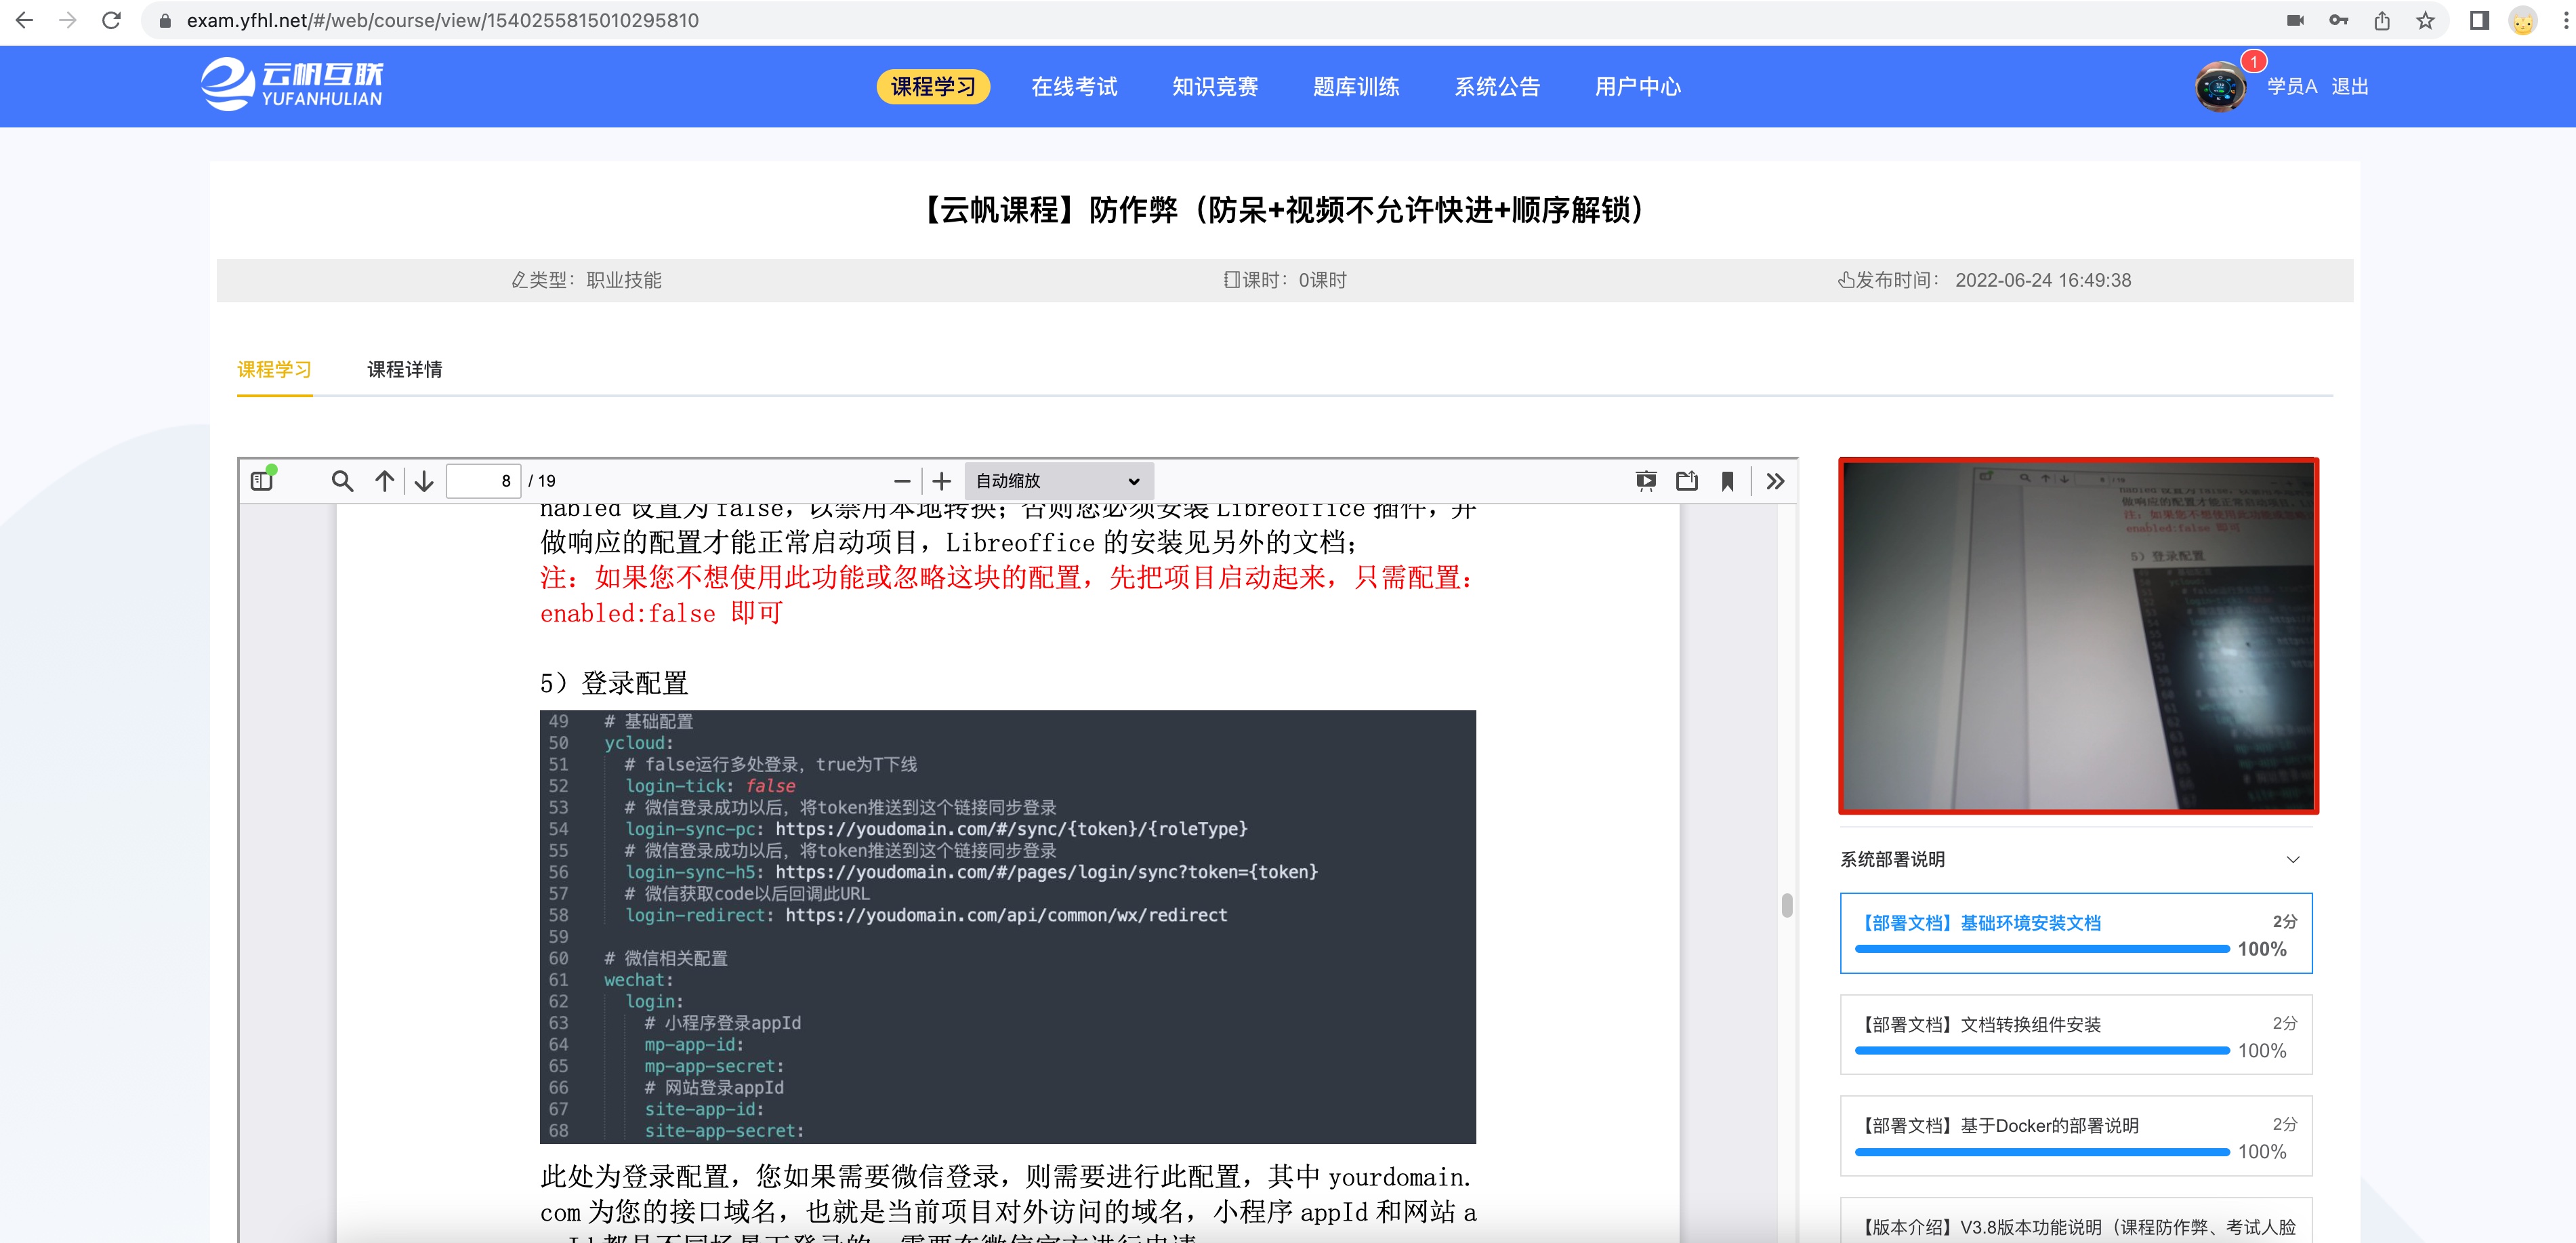
Task: Go to previous PDF page arrow
Action: click(x=384, y=481)
